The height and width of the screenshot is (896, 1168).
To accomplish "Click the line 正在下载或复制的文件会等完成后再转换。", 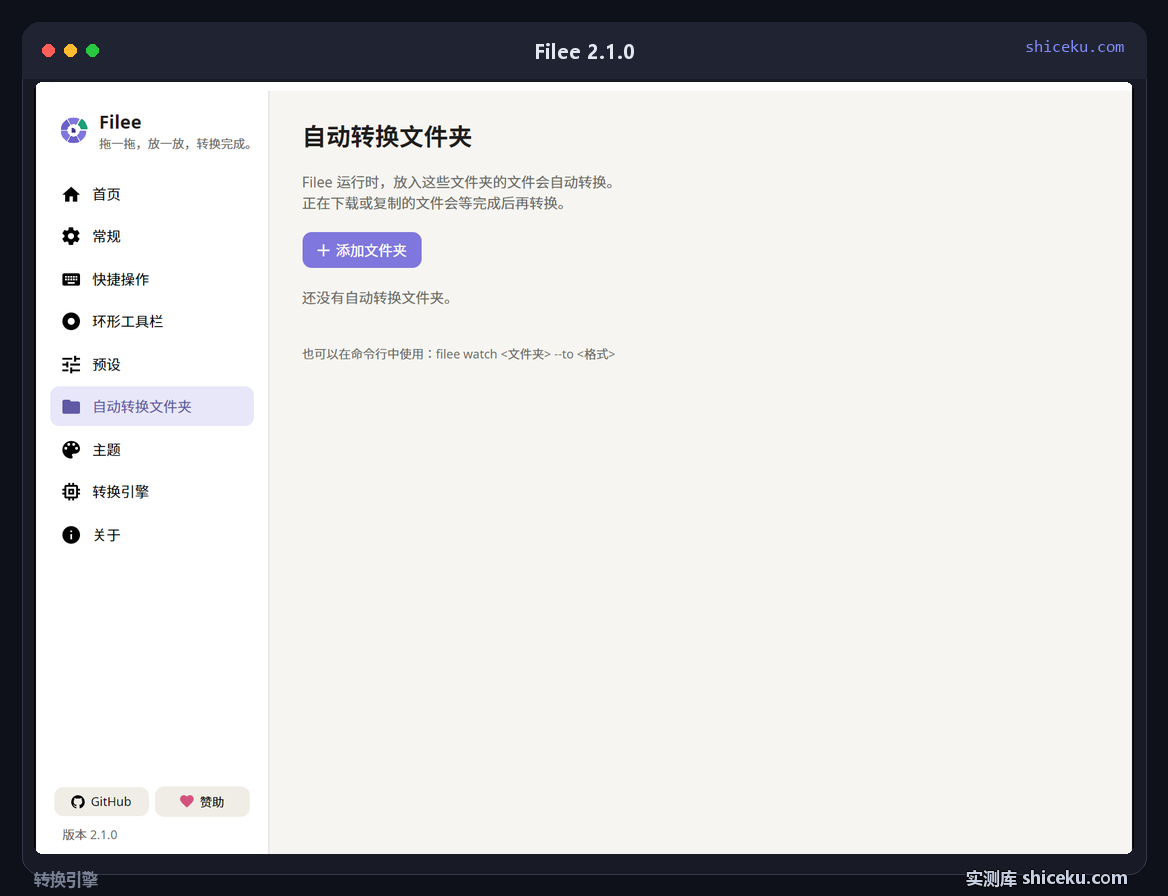I will [x=434, y=203].
